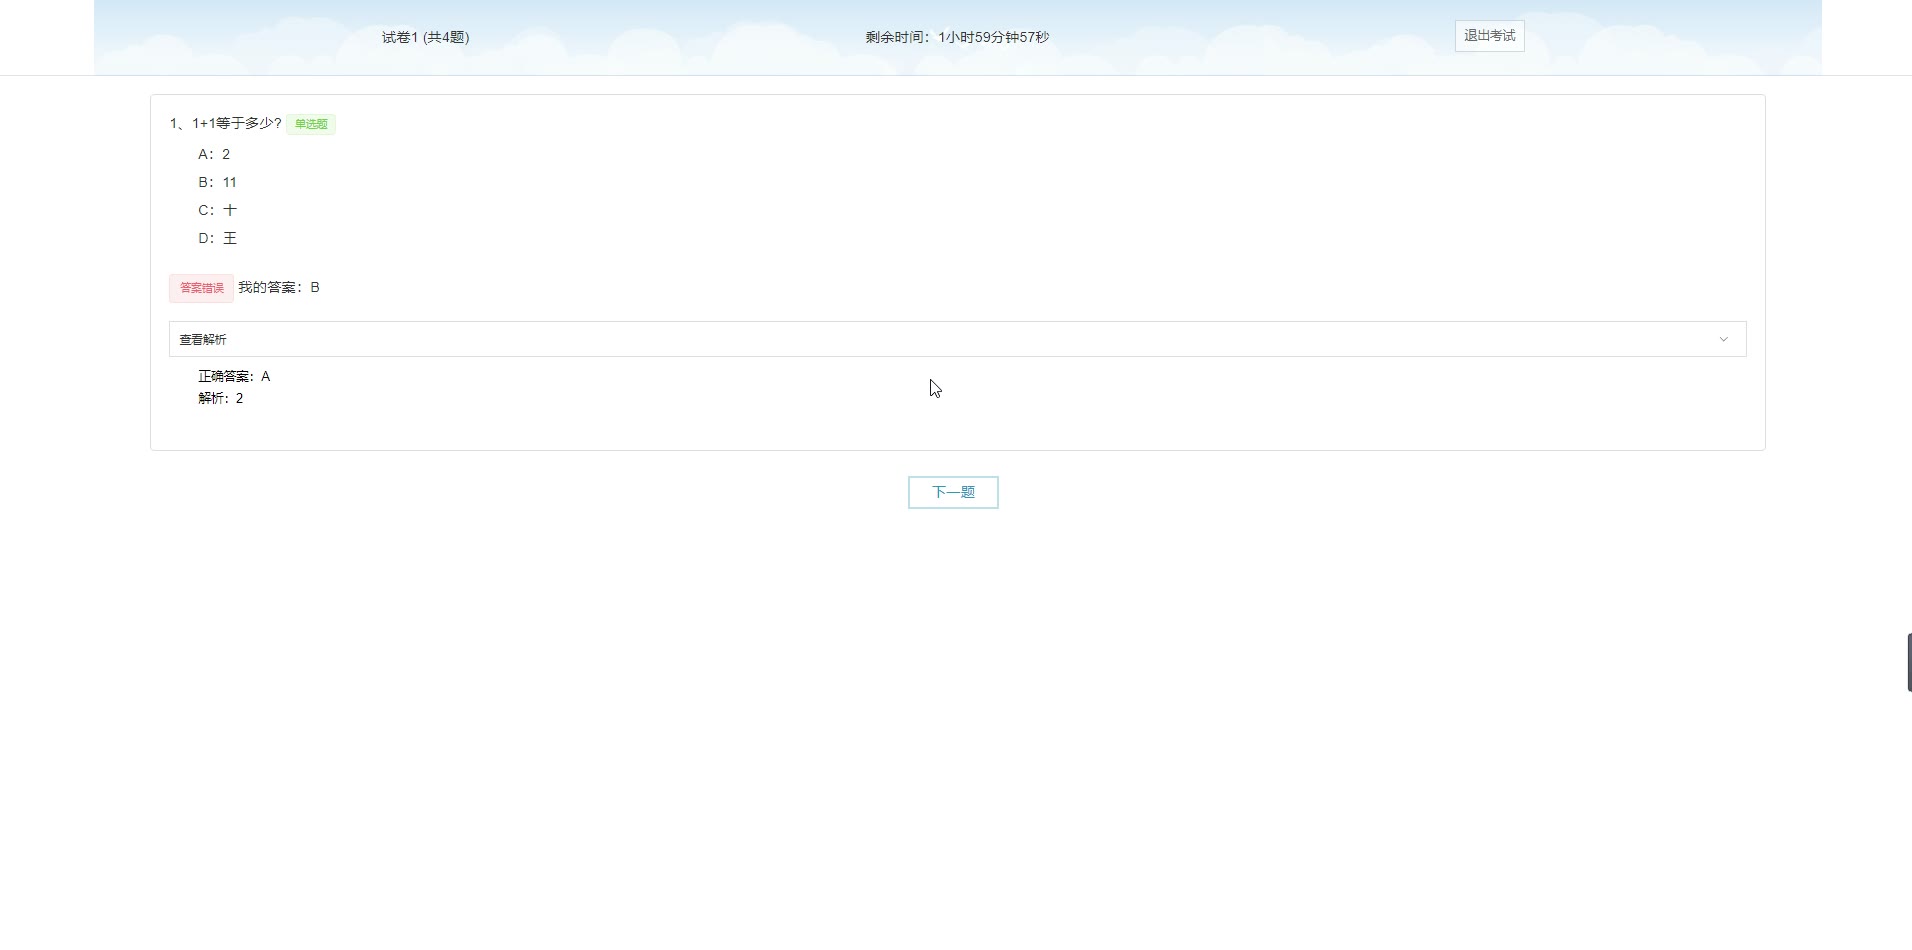Click the 解析：2 line
Viewport: 1912px width, 950px height.
tap(221, 398)
